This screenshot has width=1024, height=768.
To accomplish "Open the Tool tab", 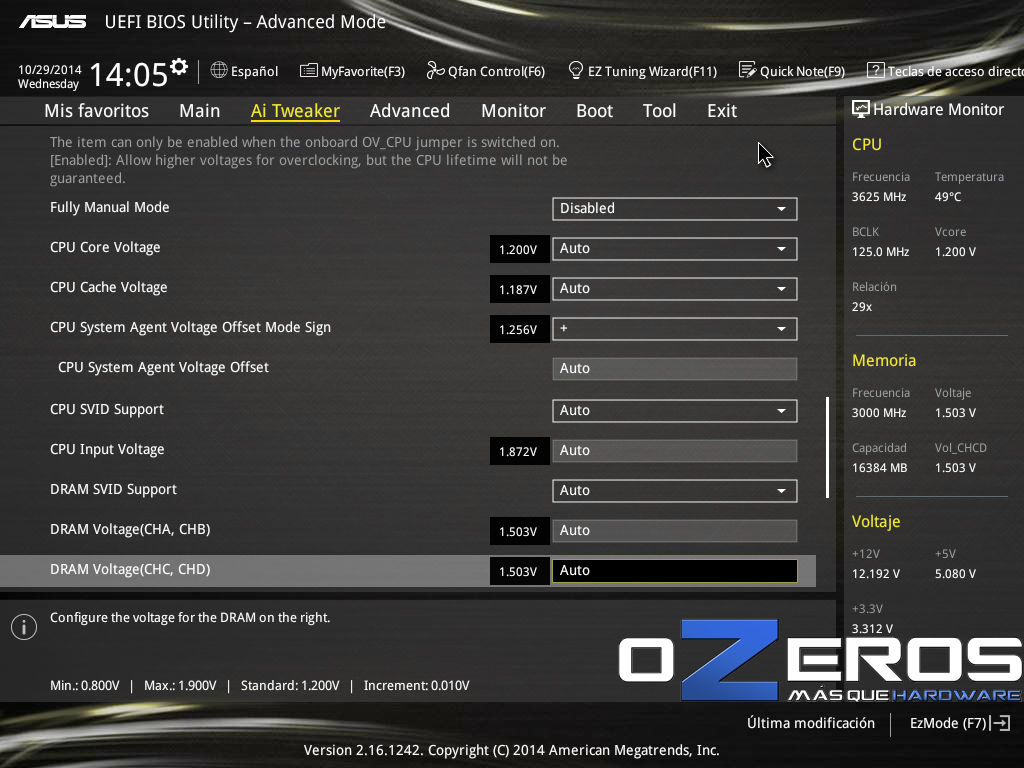I will [x=660, y=111].
